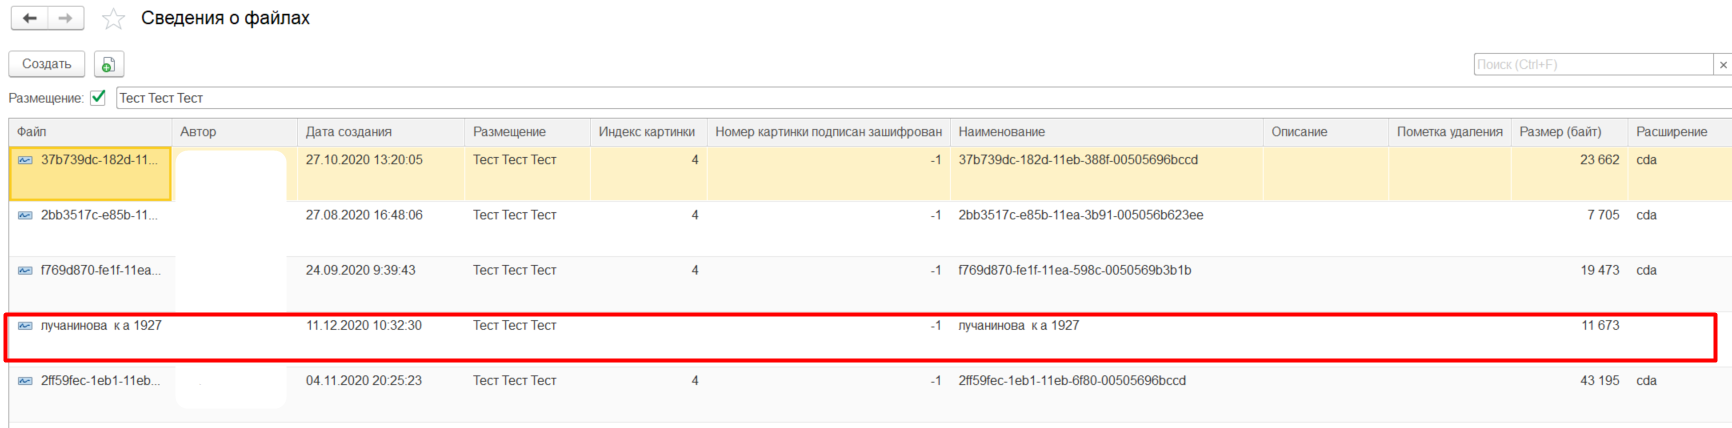
Task: Sort by Дата создания column header
Action: (349, 132)
